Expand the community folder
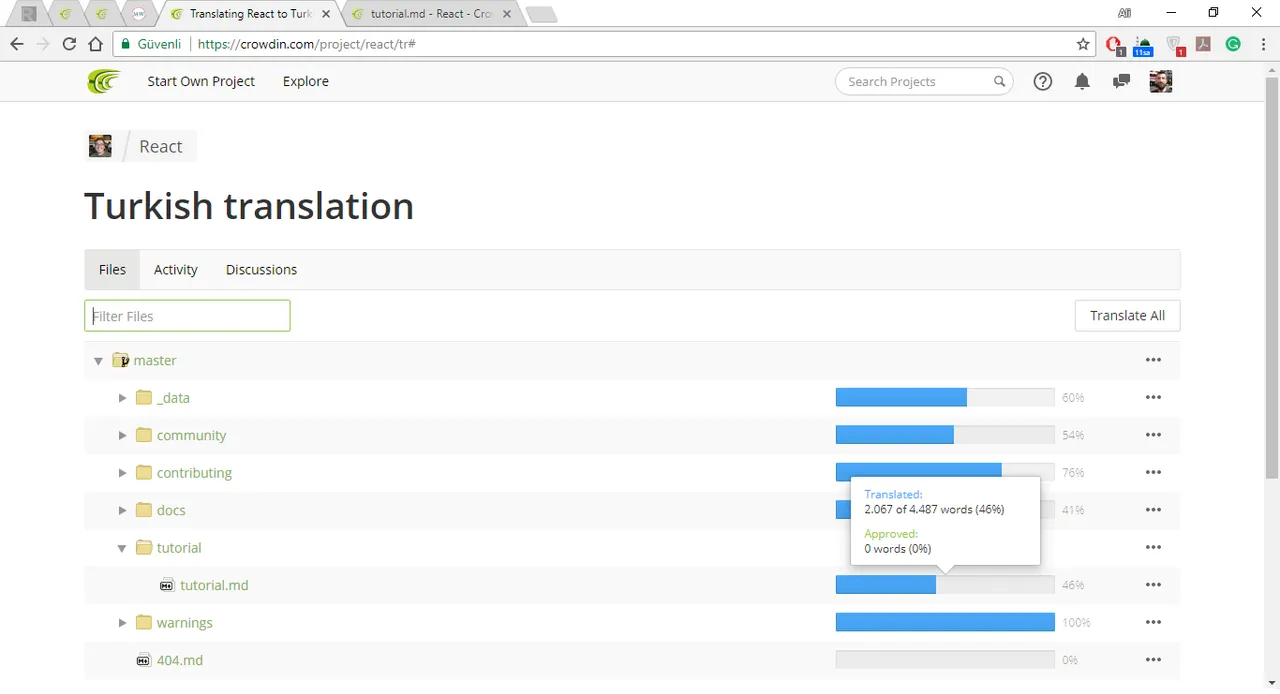The width and height of the screenshot is (1280, 694). 122,435
